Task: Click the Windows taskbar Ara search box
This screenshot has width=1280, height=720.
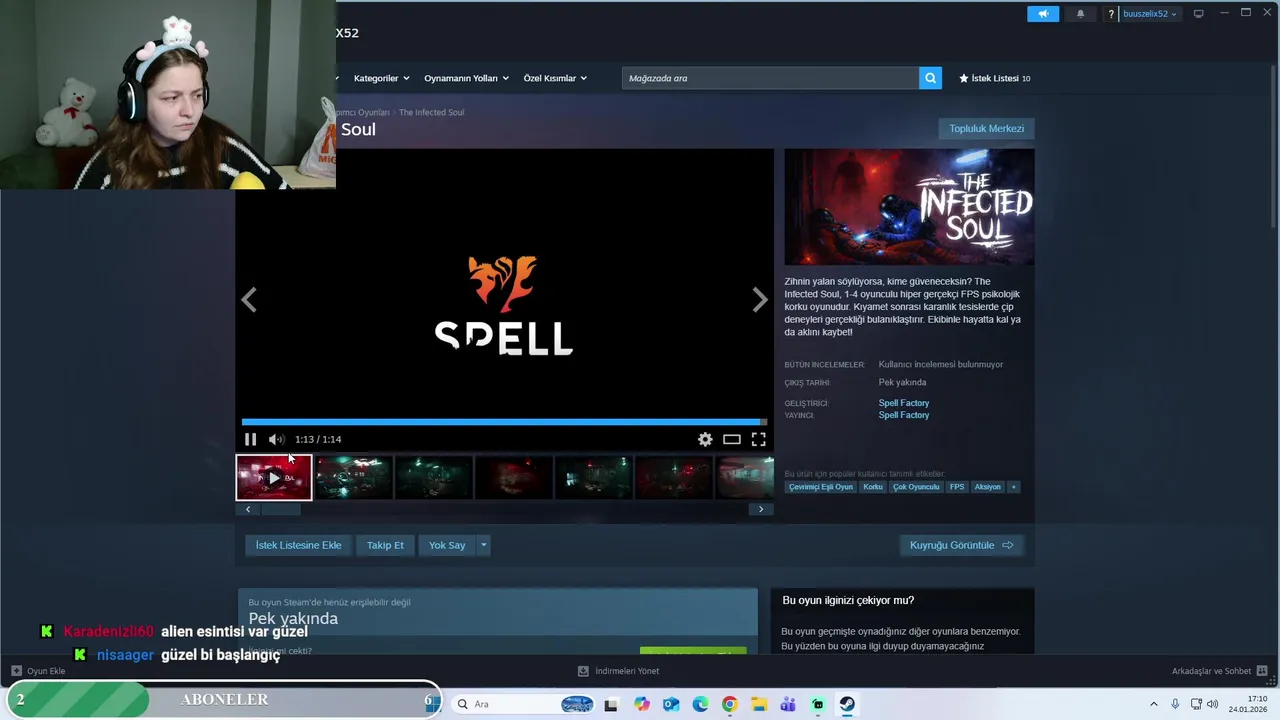Action: [525, 704]
